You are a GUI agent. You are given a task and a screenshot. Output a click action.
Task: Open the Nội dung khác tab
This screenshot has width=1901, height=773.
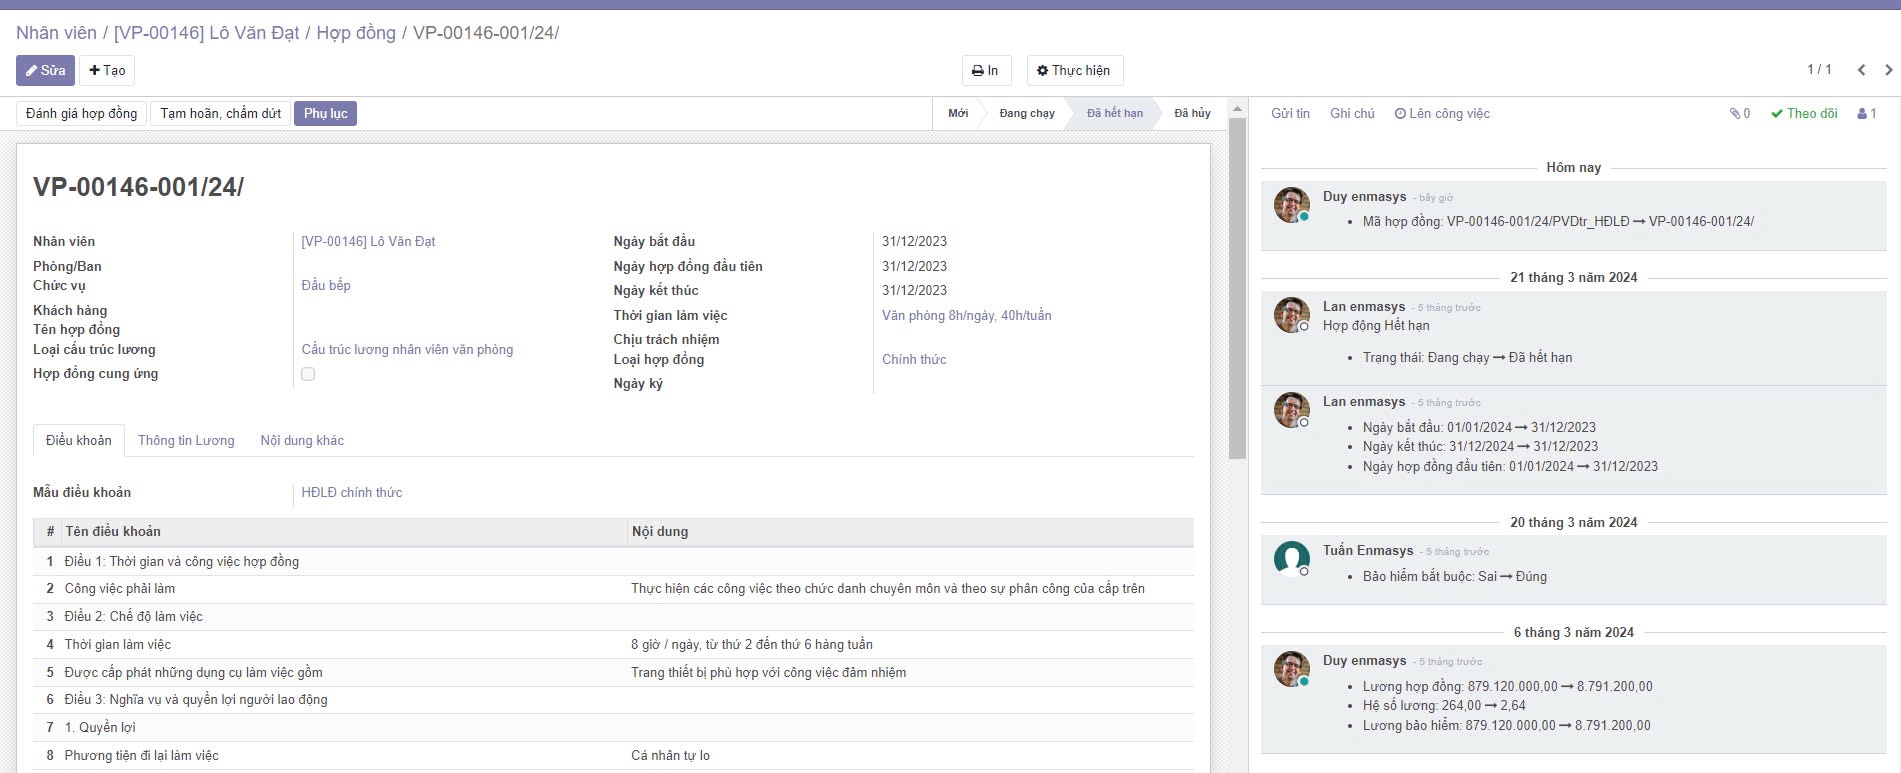point(302,441)
